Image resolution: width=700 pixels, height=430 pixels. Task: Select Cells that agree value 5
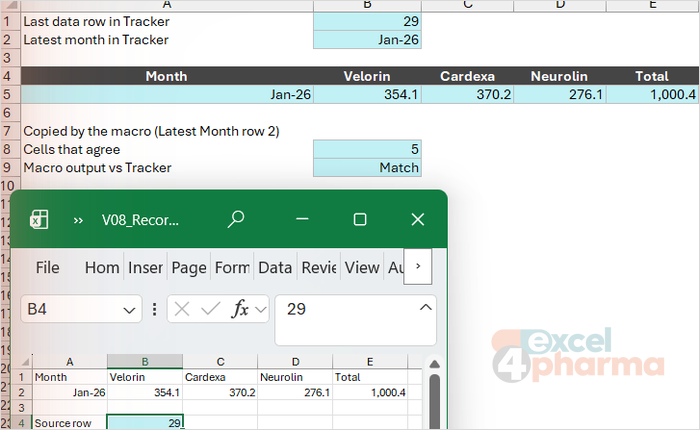[x=367, y=149]
